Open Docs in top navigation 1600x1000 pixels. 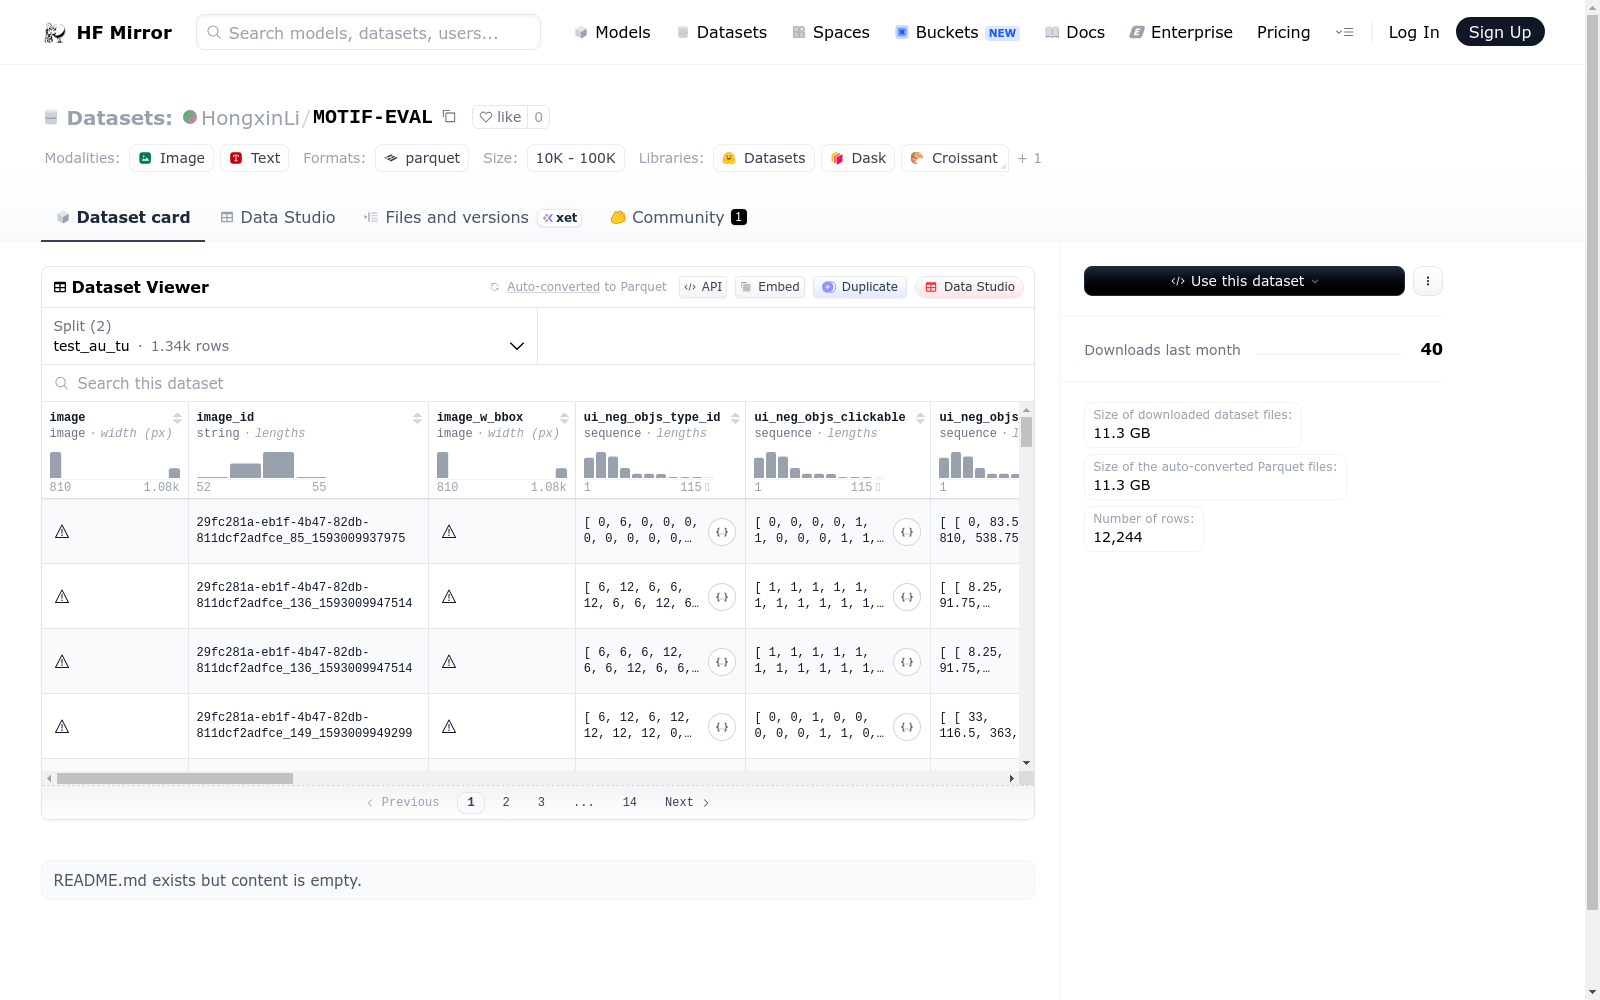[1075, 32]
